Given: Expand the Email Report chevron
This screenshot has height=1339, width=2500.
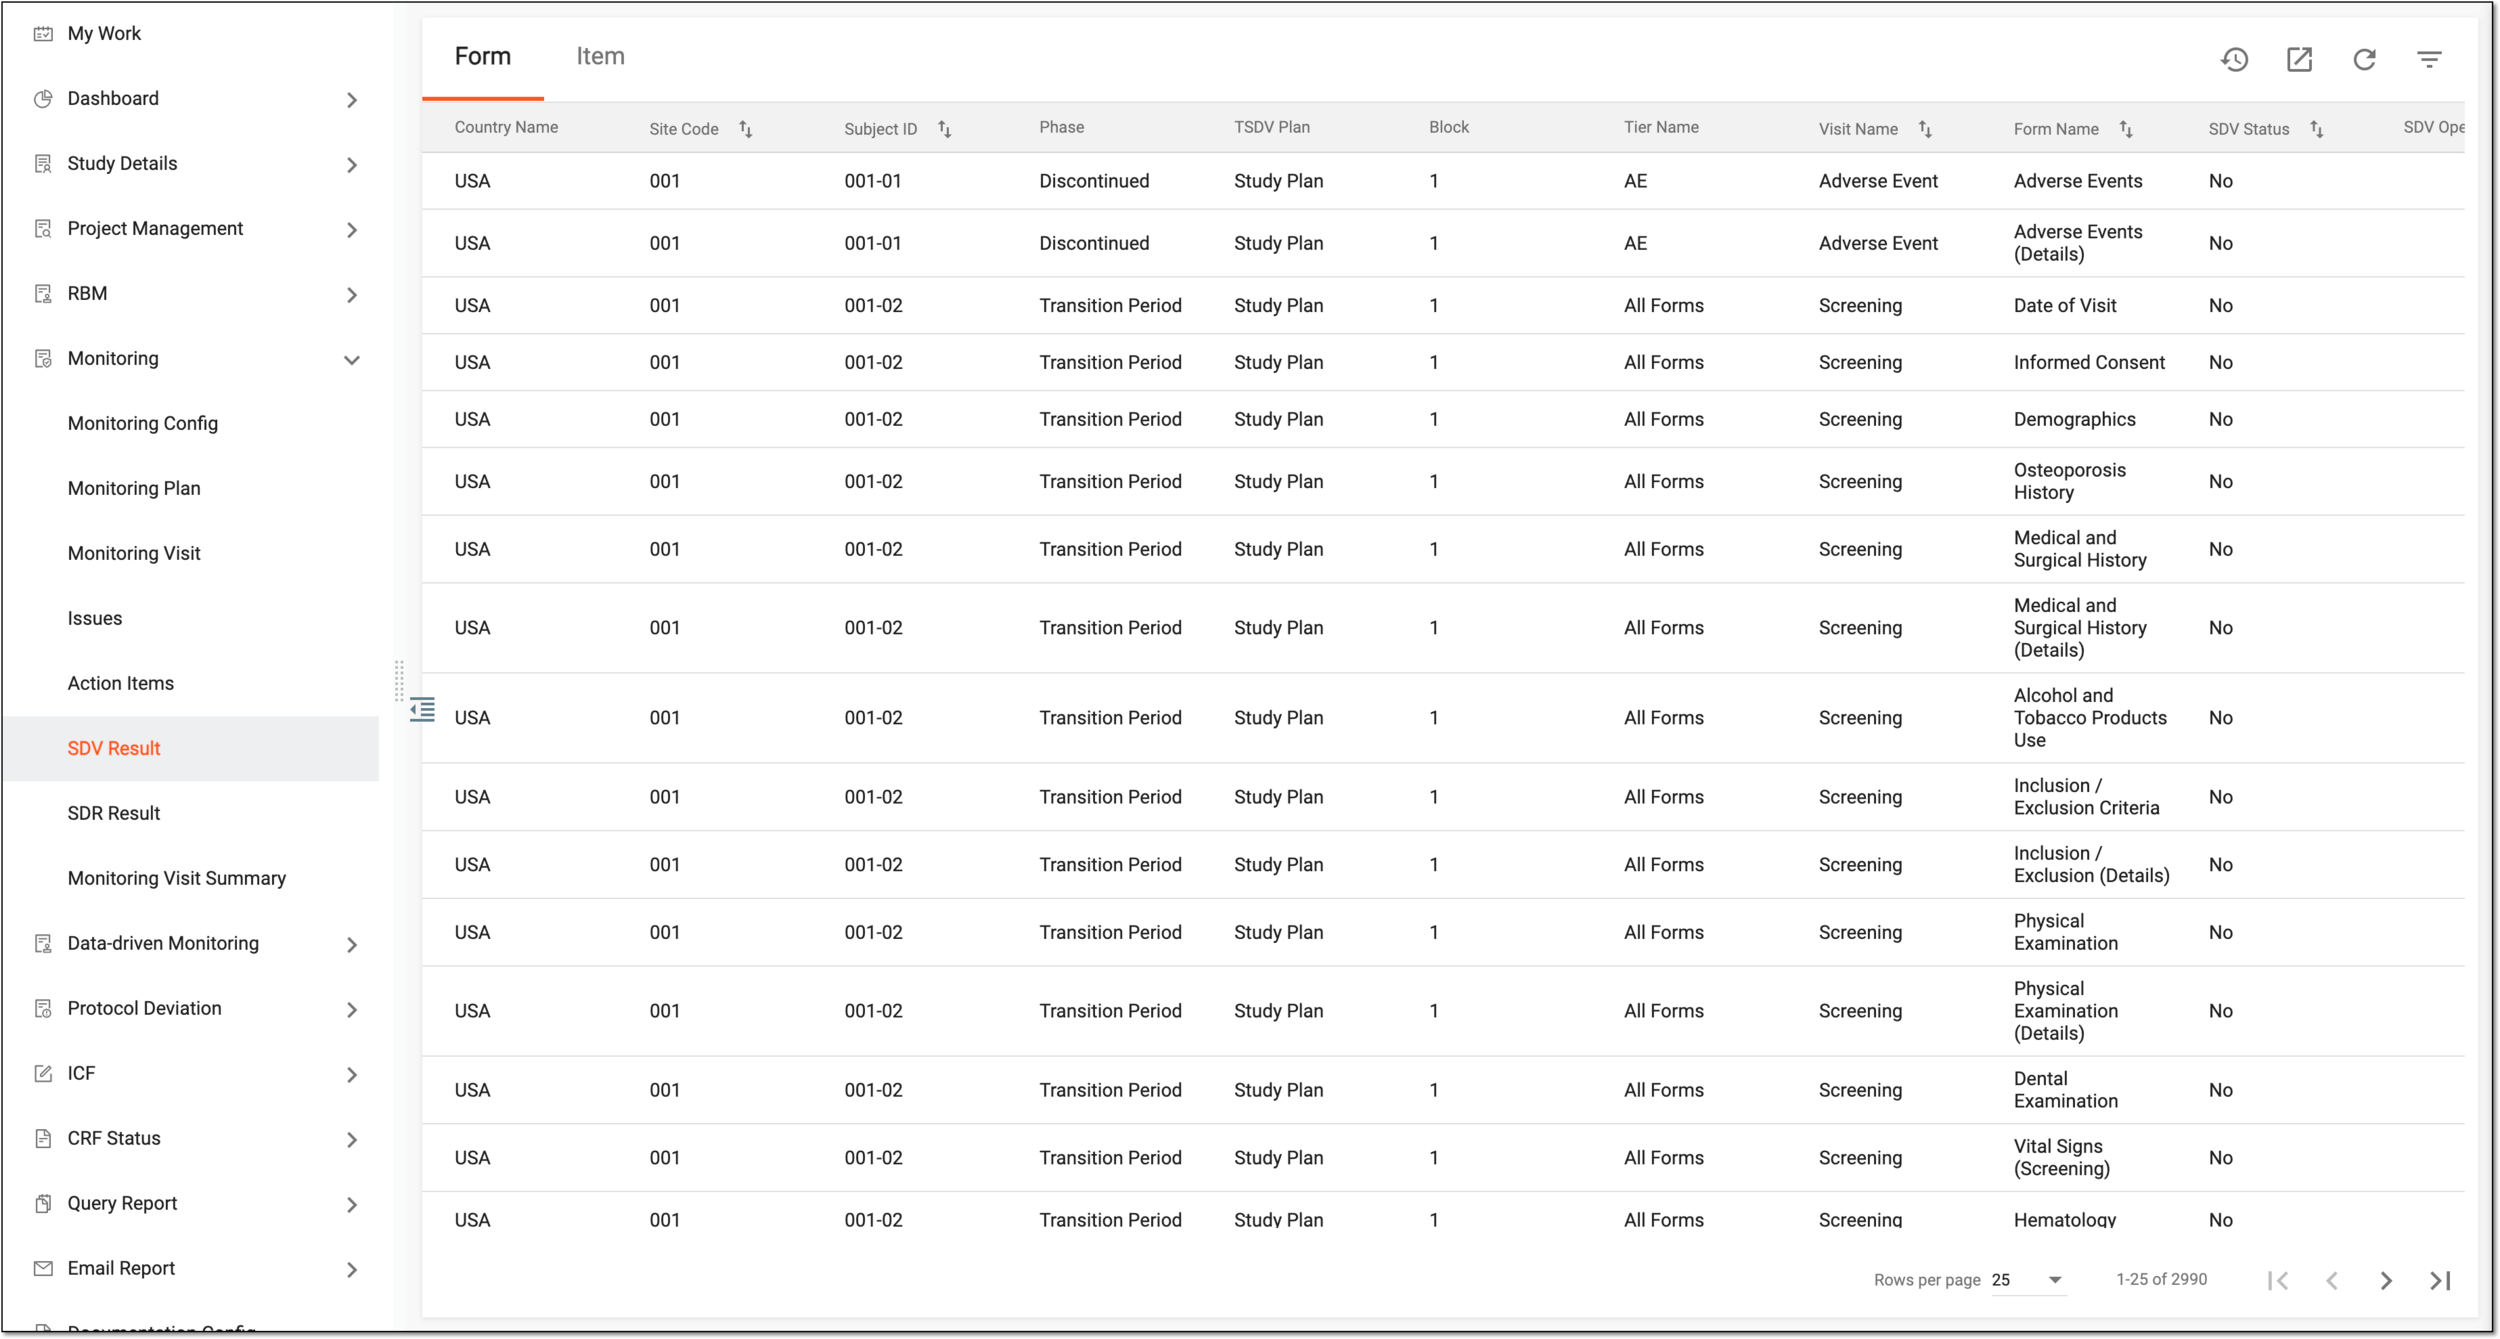Looking at the screenshot, I should pyautogui.click(x=352, y=1270).
